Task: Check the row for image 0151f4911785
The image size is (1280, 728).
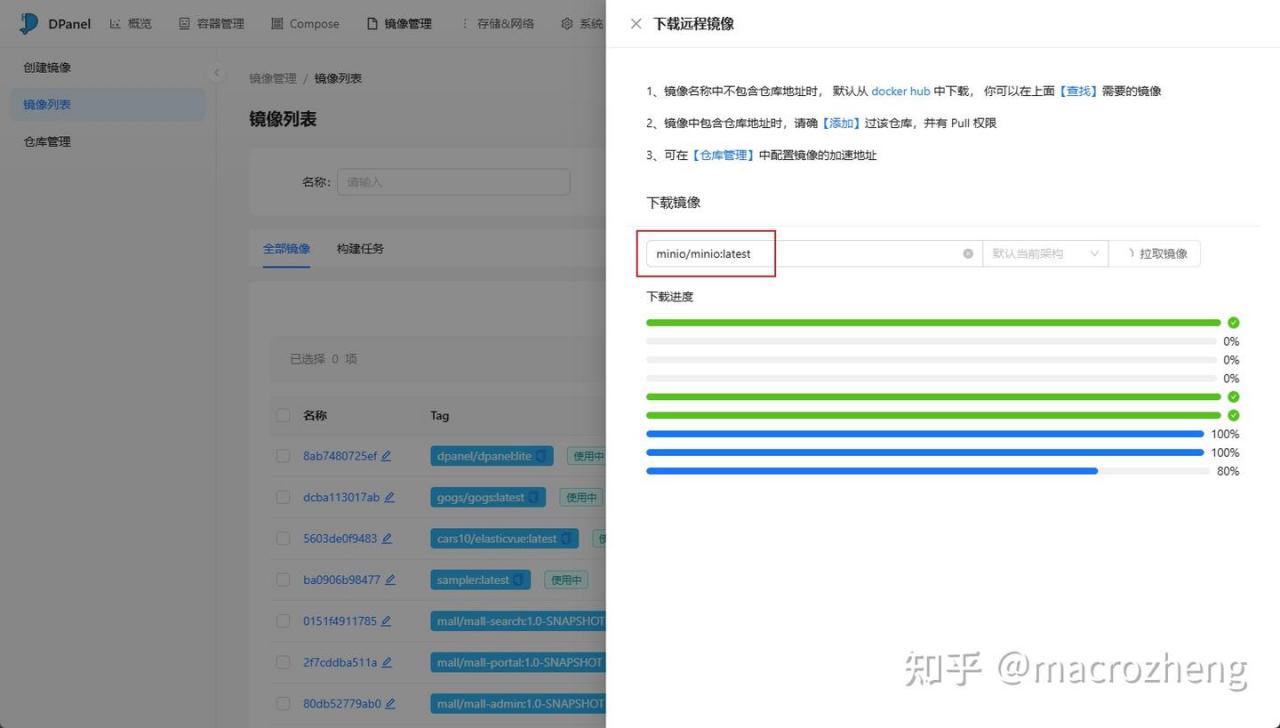Action: [x=283, y=621]
